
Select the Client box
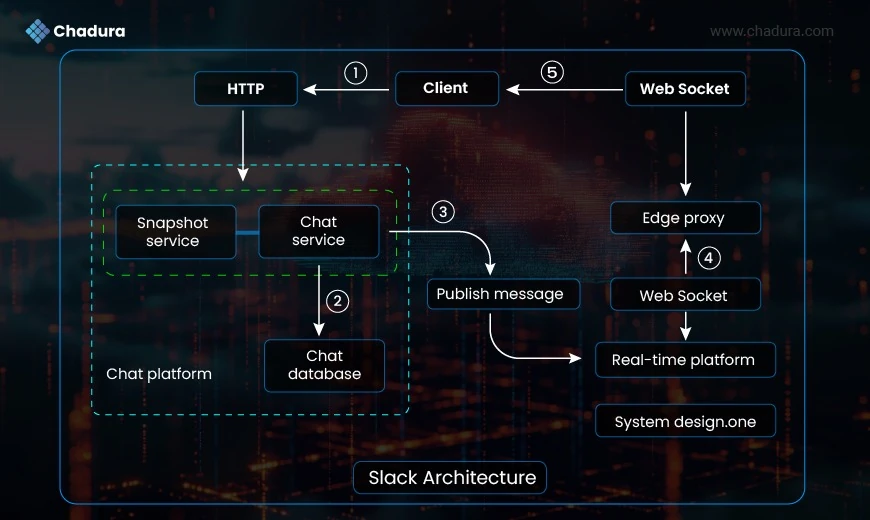tap(447, 88)
